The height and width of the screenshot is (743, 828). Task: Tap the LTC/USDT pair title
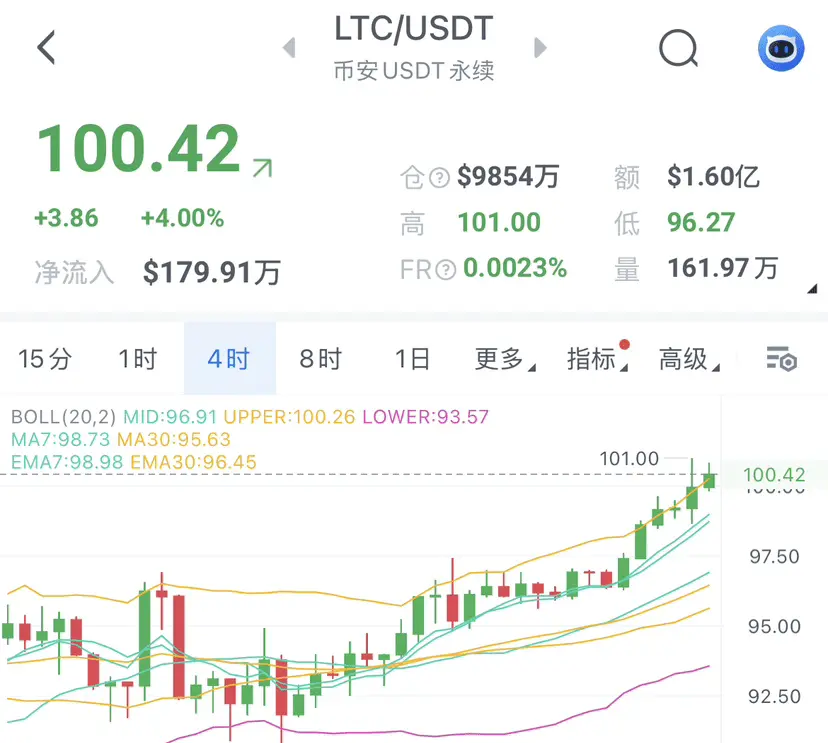[x=414, y=29]
